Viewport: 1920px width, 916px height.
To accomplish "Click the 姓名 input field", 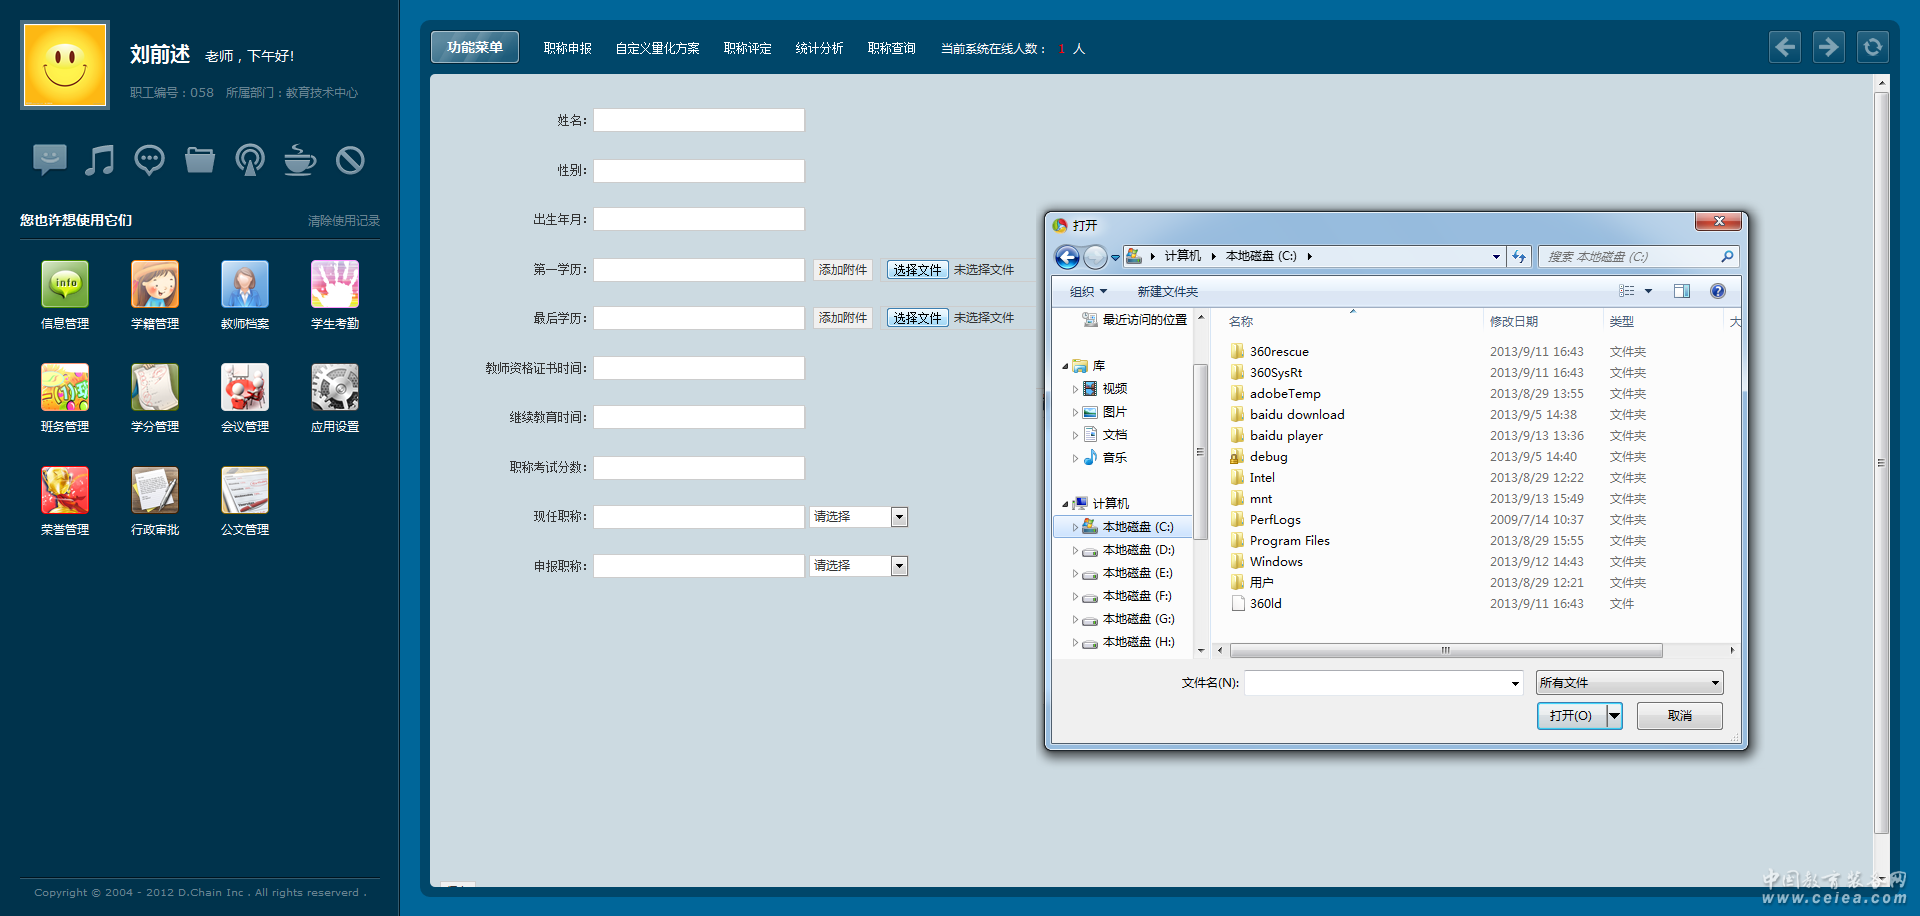I will 699,120.
